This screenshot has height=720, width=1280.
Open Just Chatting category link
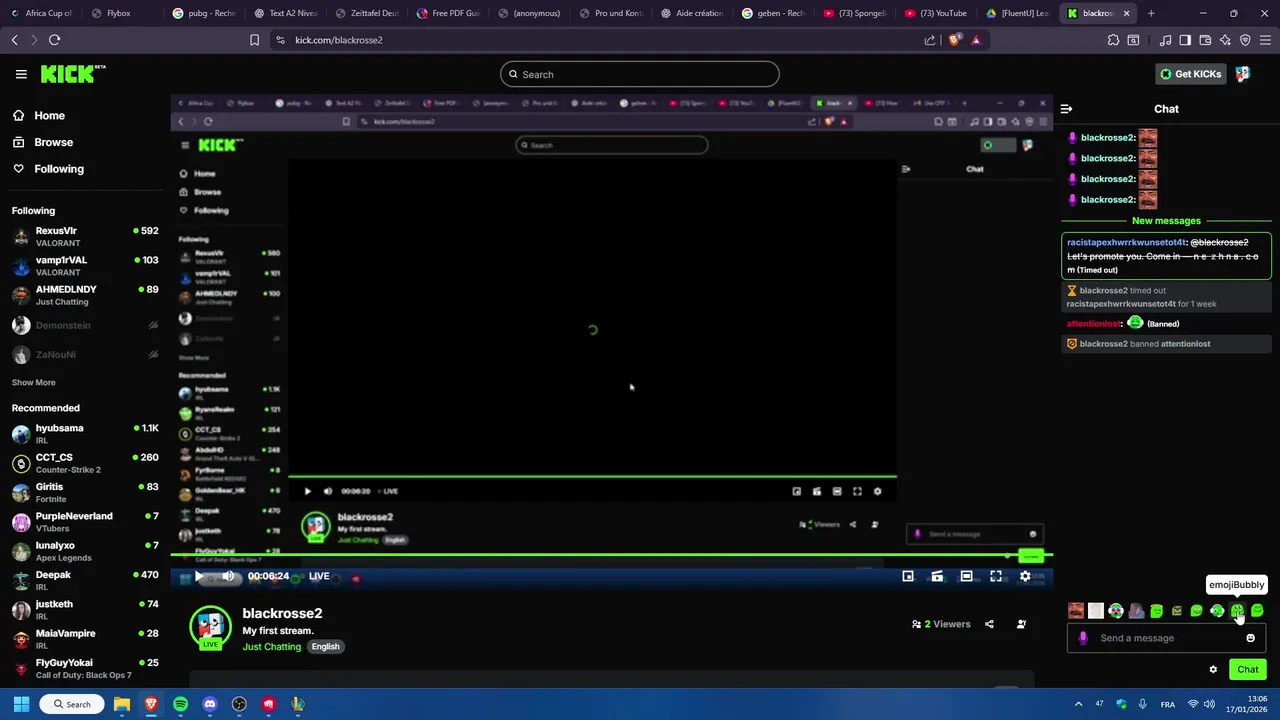click(x=271, y=647)
